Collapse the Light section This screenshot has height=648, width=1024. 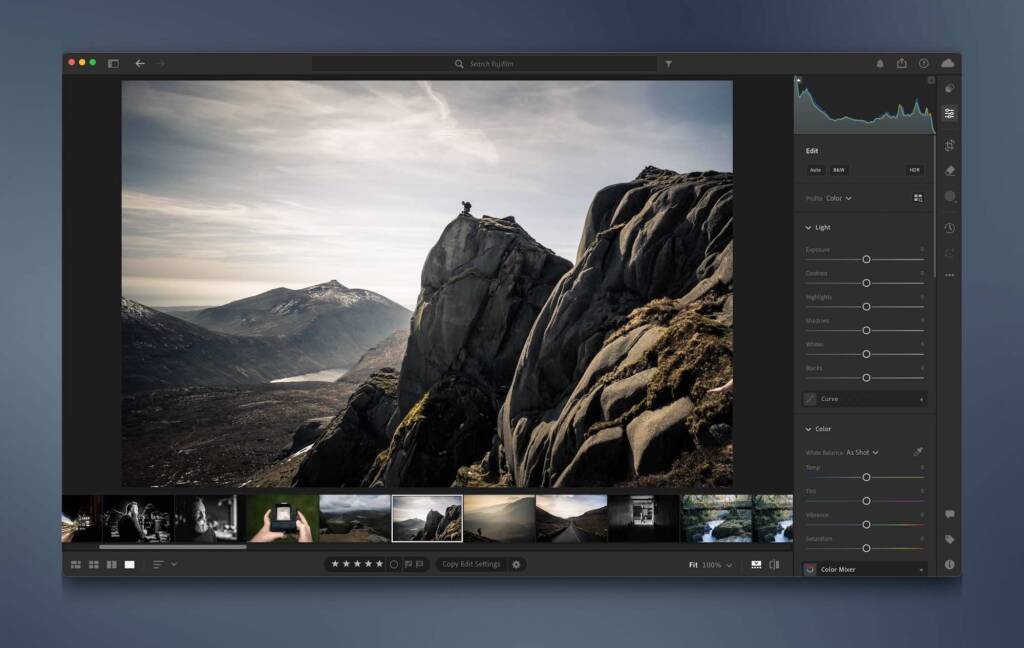[808, 228]
